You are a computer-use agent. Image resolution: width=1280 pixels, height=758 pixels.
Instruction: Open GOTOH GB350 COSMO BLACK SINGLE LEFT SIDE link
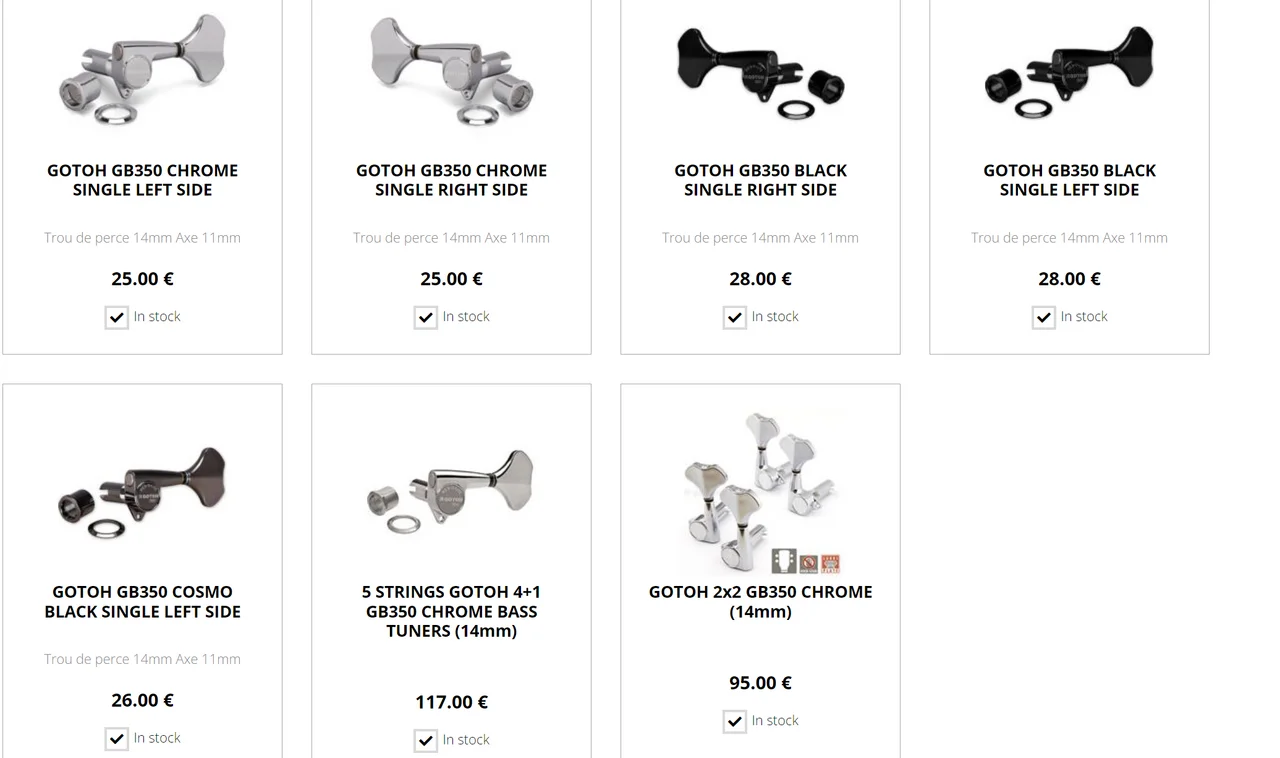pos(142,602)
